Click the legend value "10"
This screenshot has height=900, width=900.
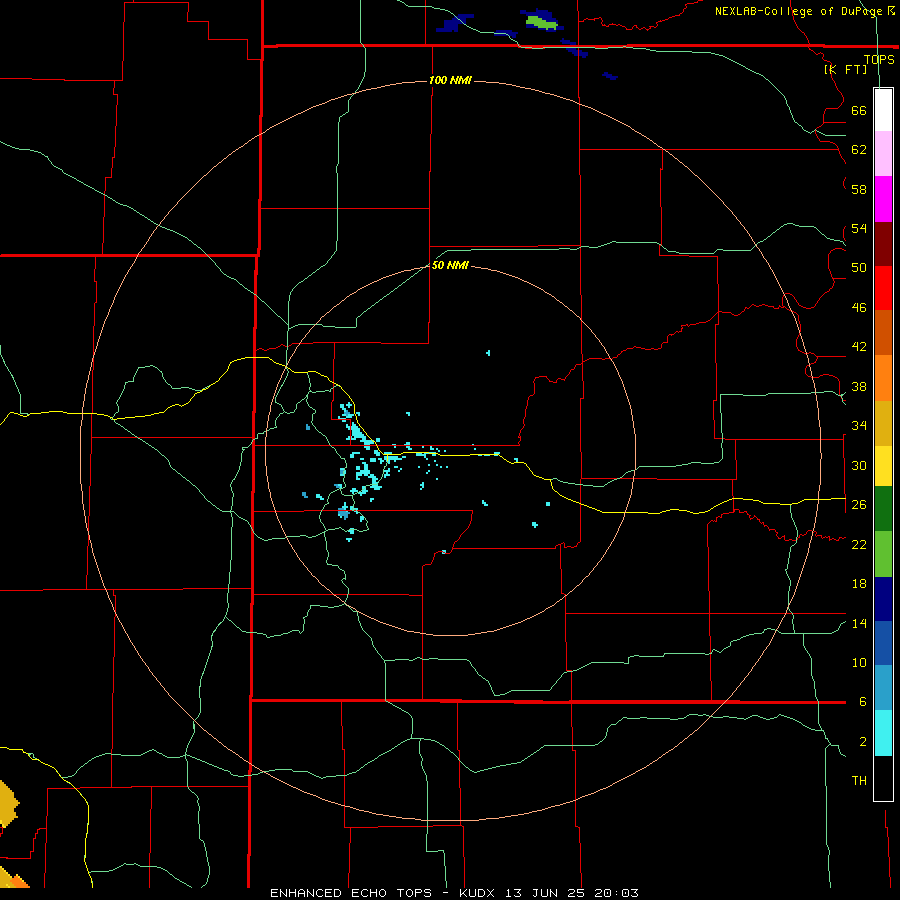[x=859, y=662]
